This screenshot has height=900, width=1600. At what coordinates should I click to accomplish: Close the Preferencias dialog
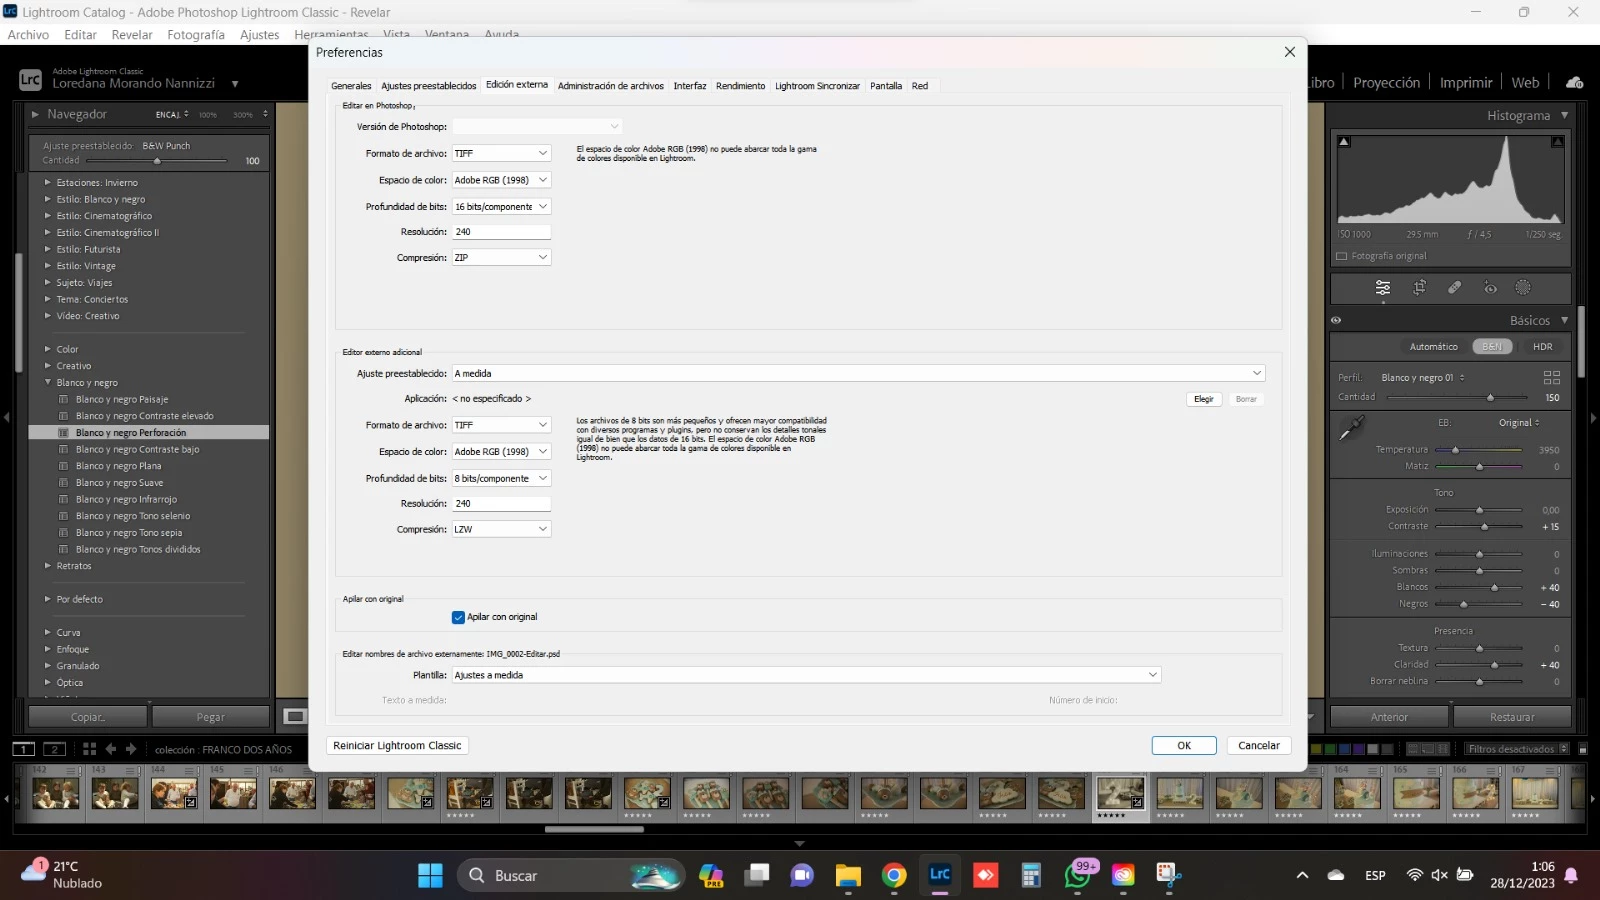pyautogui.click(x=1289, y=52)
